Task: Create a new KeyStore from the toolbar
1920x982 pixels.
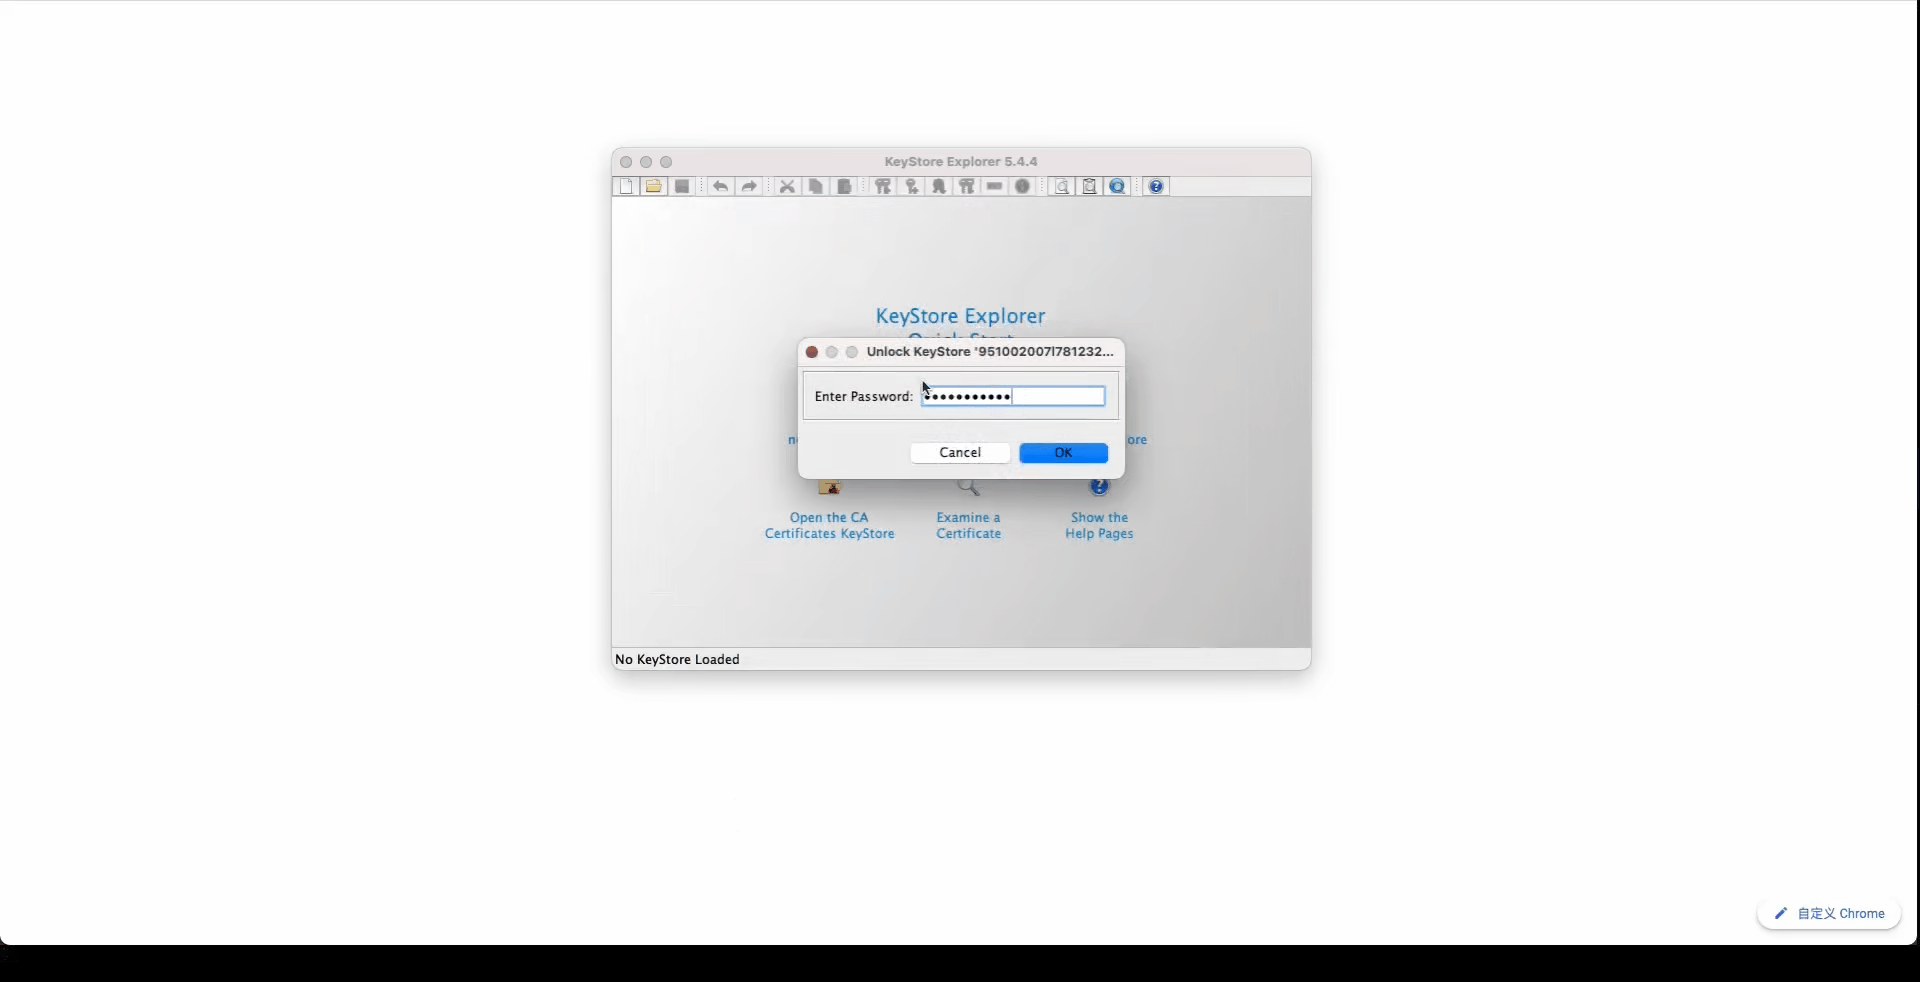Action: (626, 187)
